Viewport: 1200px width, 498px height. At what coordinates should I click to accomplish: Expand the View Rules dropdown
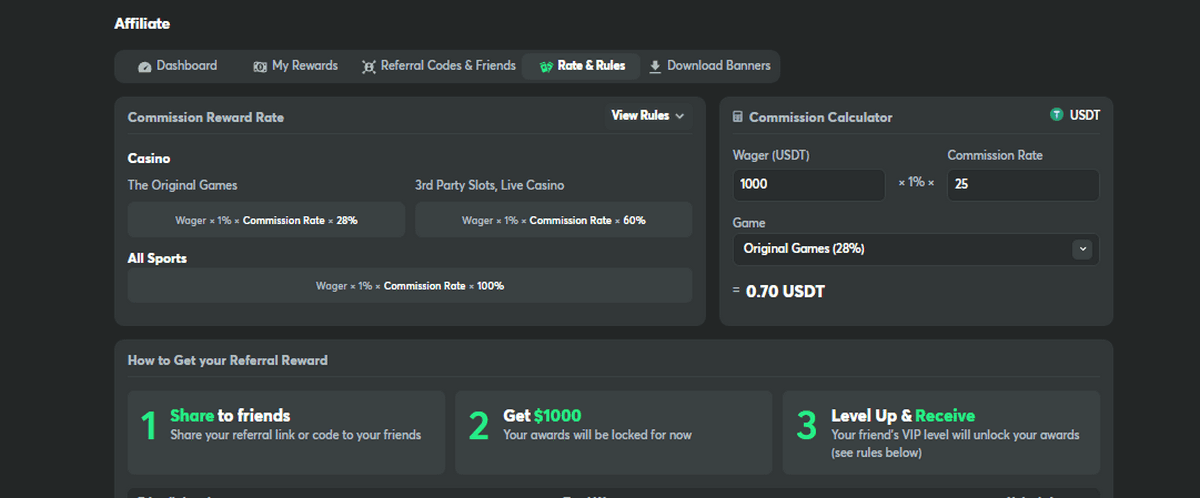[640, 116]
